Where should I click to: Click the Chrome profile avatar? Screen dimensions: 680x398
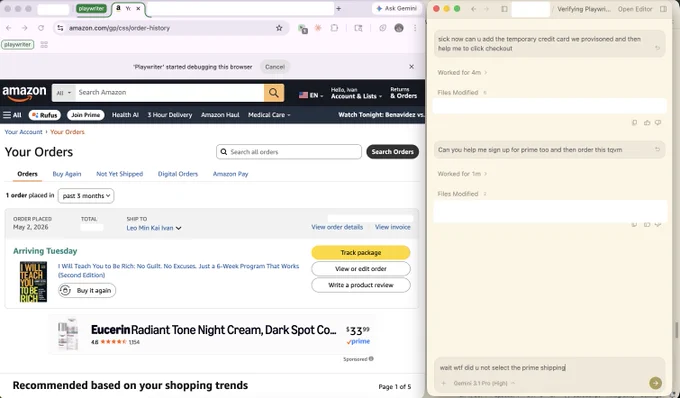(x=399, y=28)
